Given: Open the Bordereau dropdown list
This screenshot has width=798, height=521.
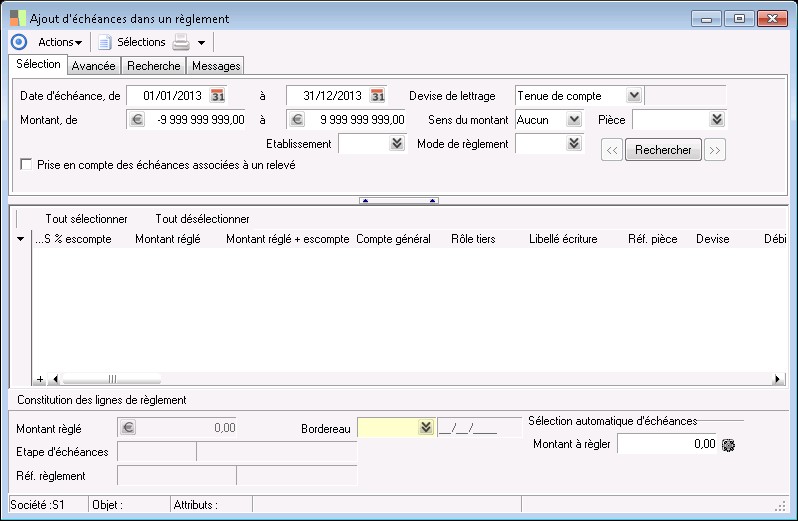Looking at the screenshot, I should [x=427, y=428].
